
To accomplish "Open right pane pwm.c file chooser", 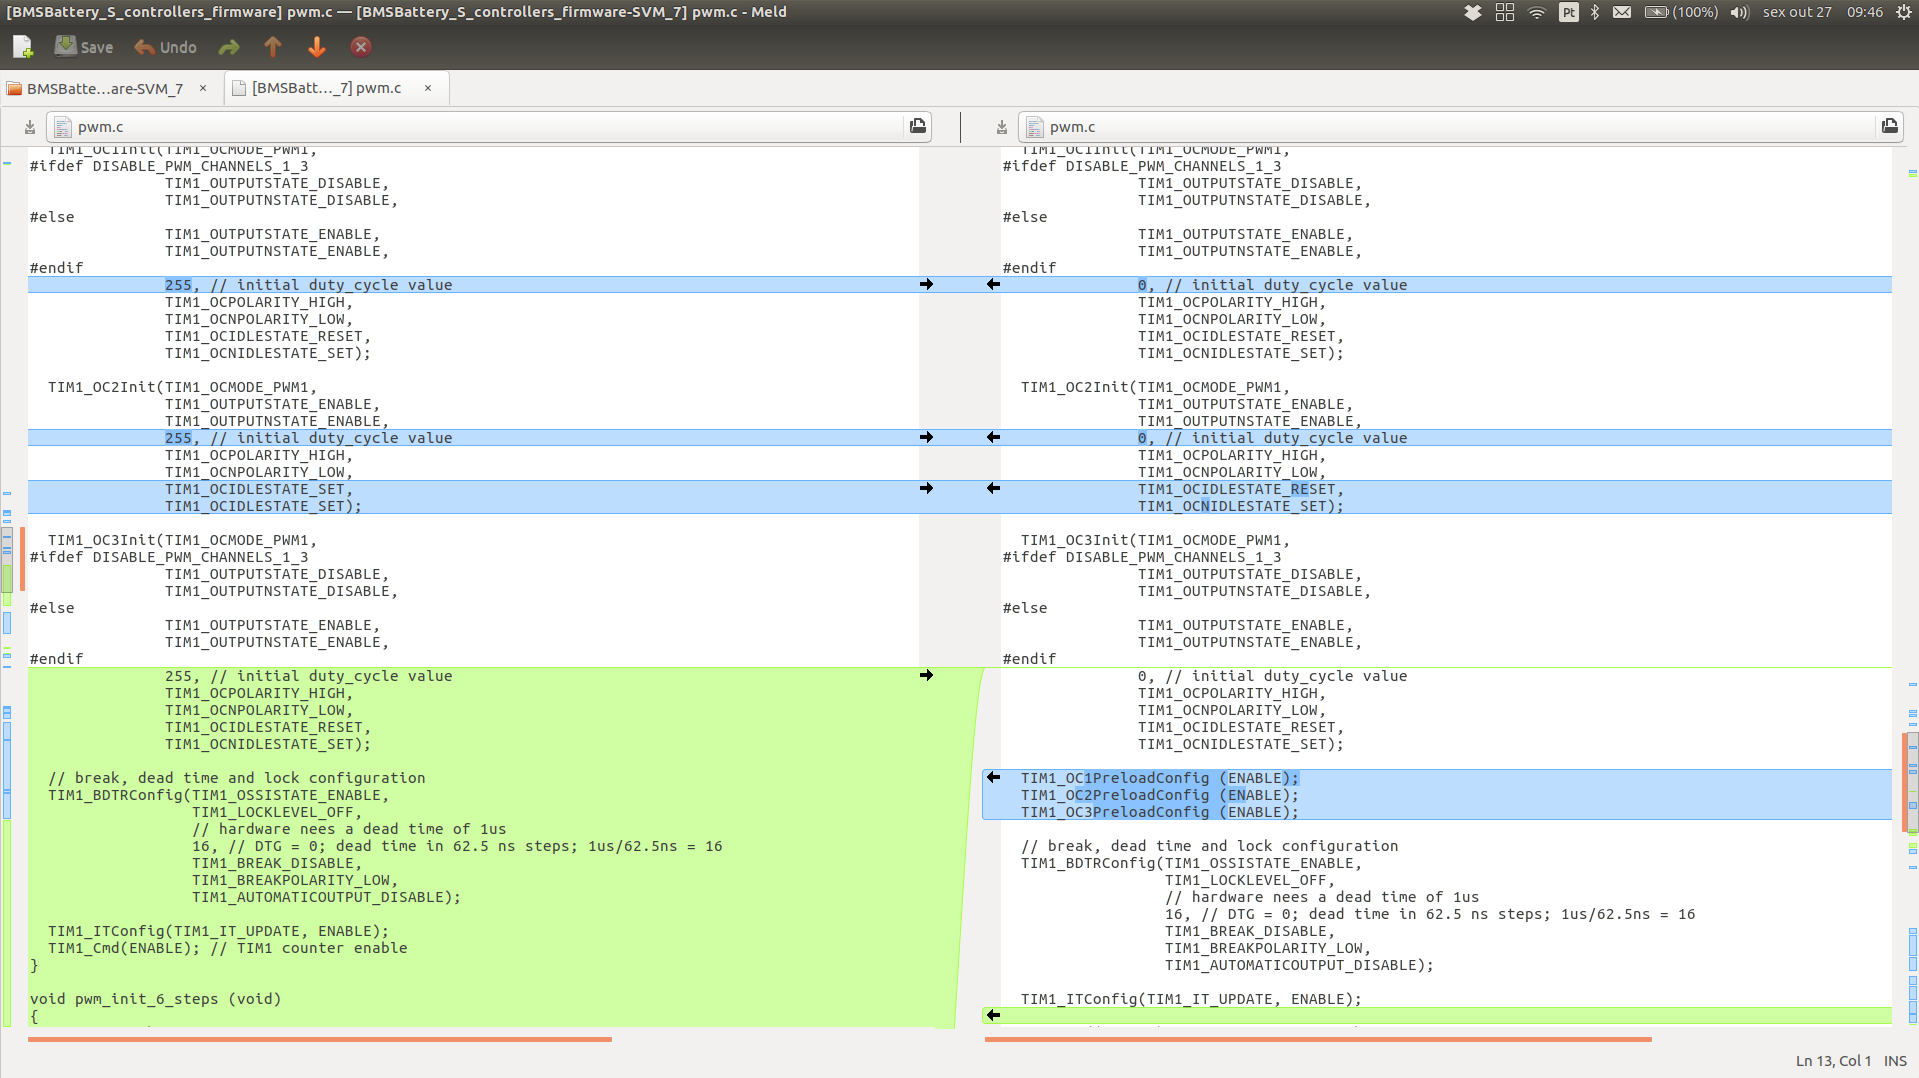I will (x=1446, y=127).
